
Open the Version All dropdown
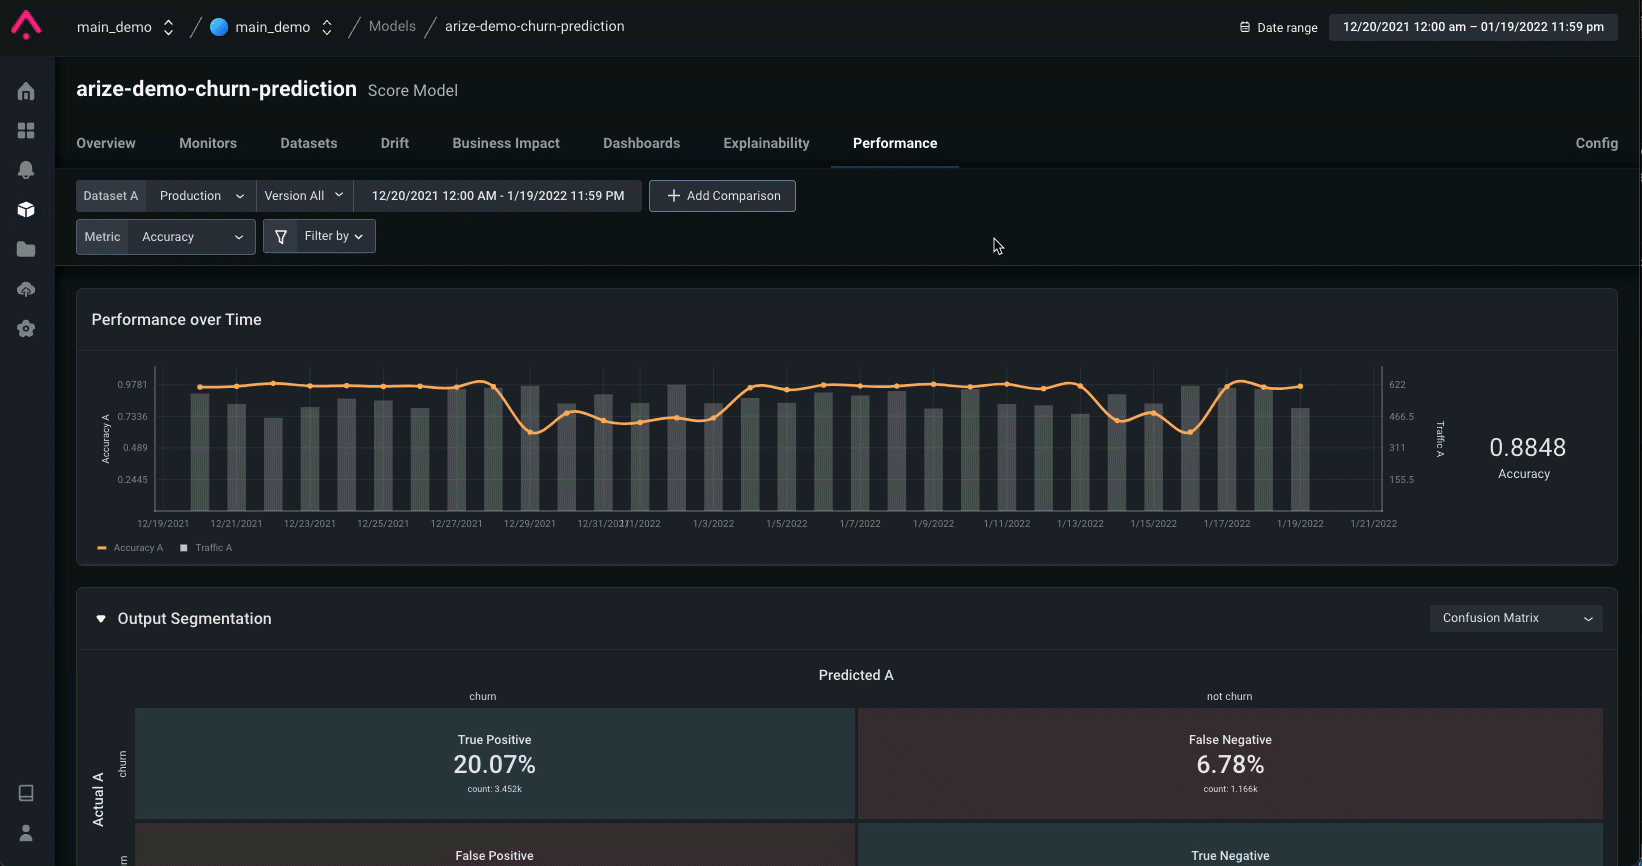pos(304,196)
